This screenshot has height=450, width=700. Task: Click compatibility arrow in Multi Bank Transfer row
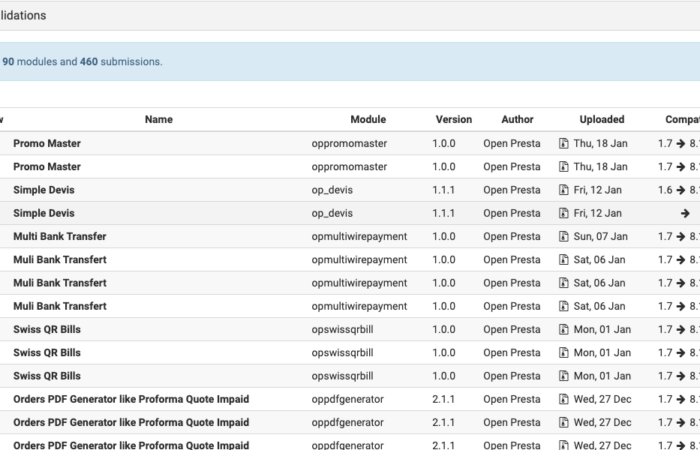680,237
